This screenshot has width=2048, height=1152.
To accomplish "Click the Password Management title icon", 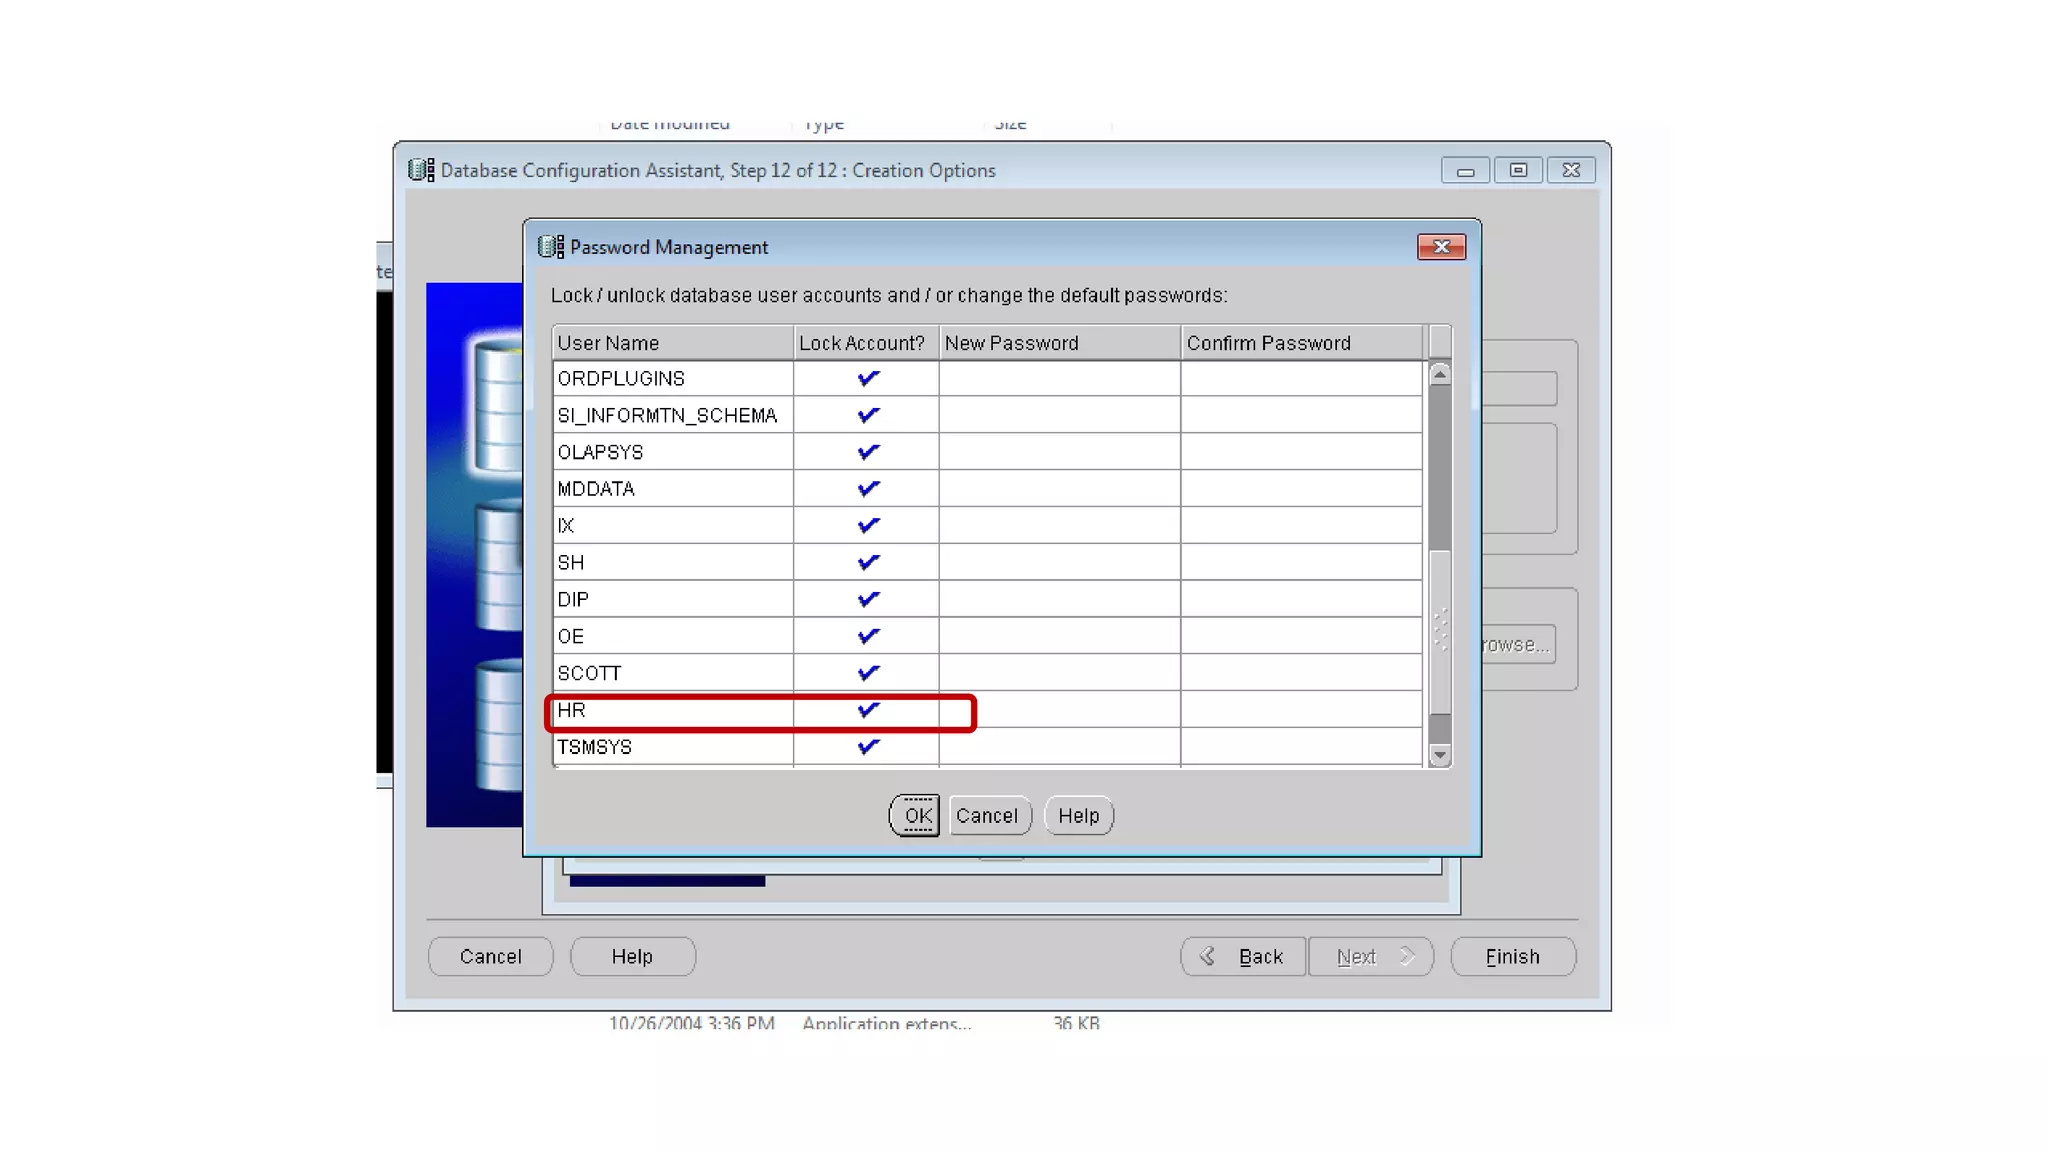I will (x=550, y=247).
